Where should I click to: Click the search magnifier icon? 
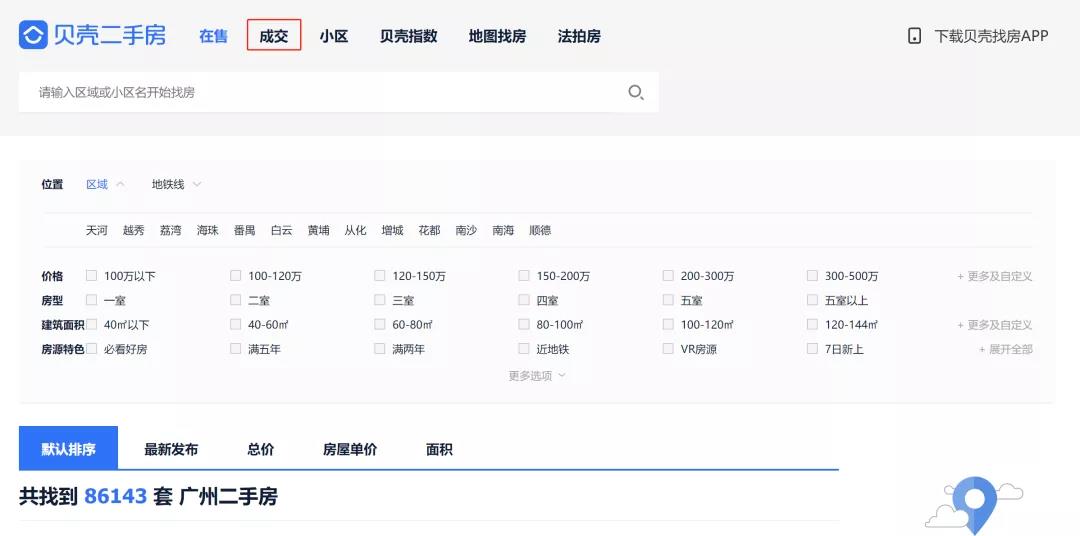[635, 92]
